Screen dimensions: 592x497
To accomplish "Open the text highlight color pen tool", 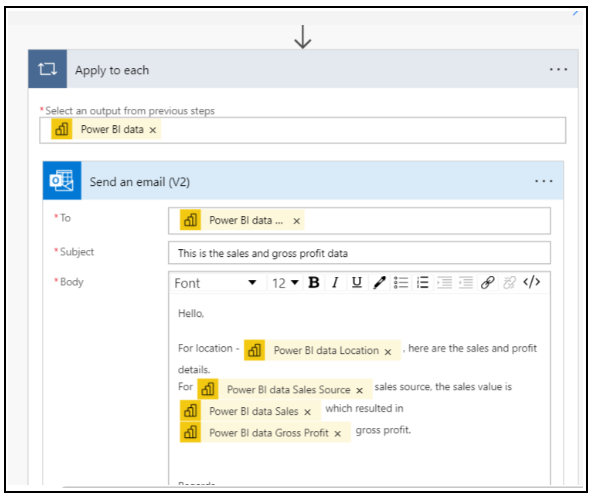I will tap(379, 282).
